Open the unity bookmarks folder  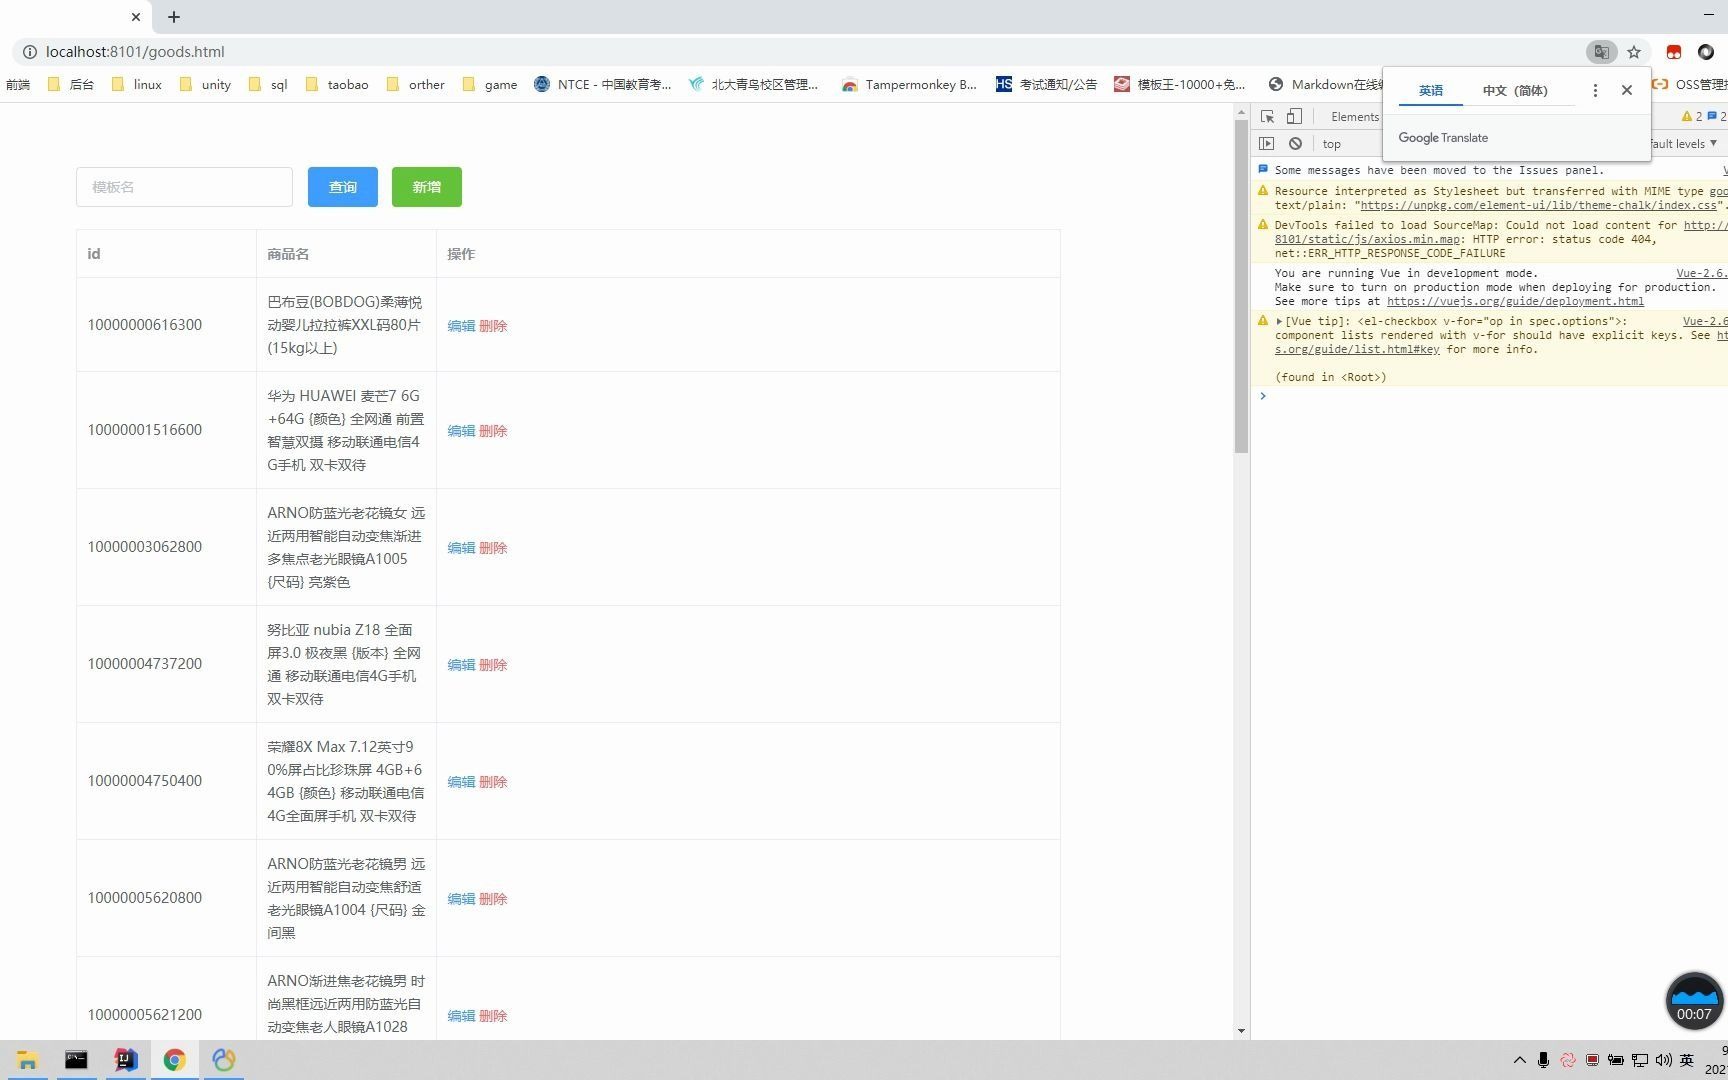pos(205,85)
